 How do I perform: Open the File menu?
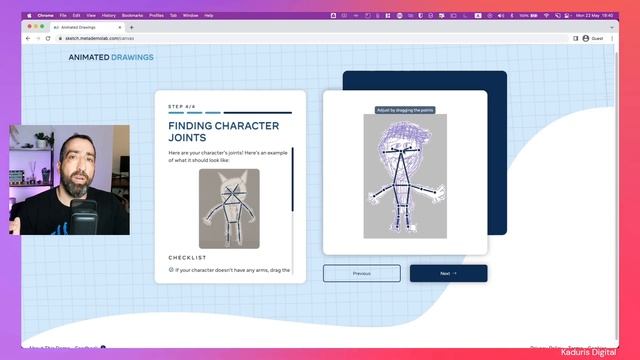(63, 16)
